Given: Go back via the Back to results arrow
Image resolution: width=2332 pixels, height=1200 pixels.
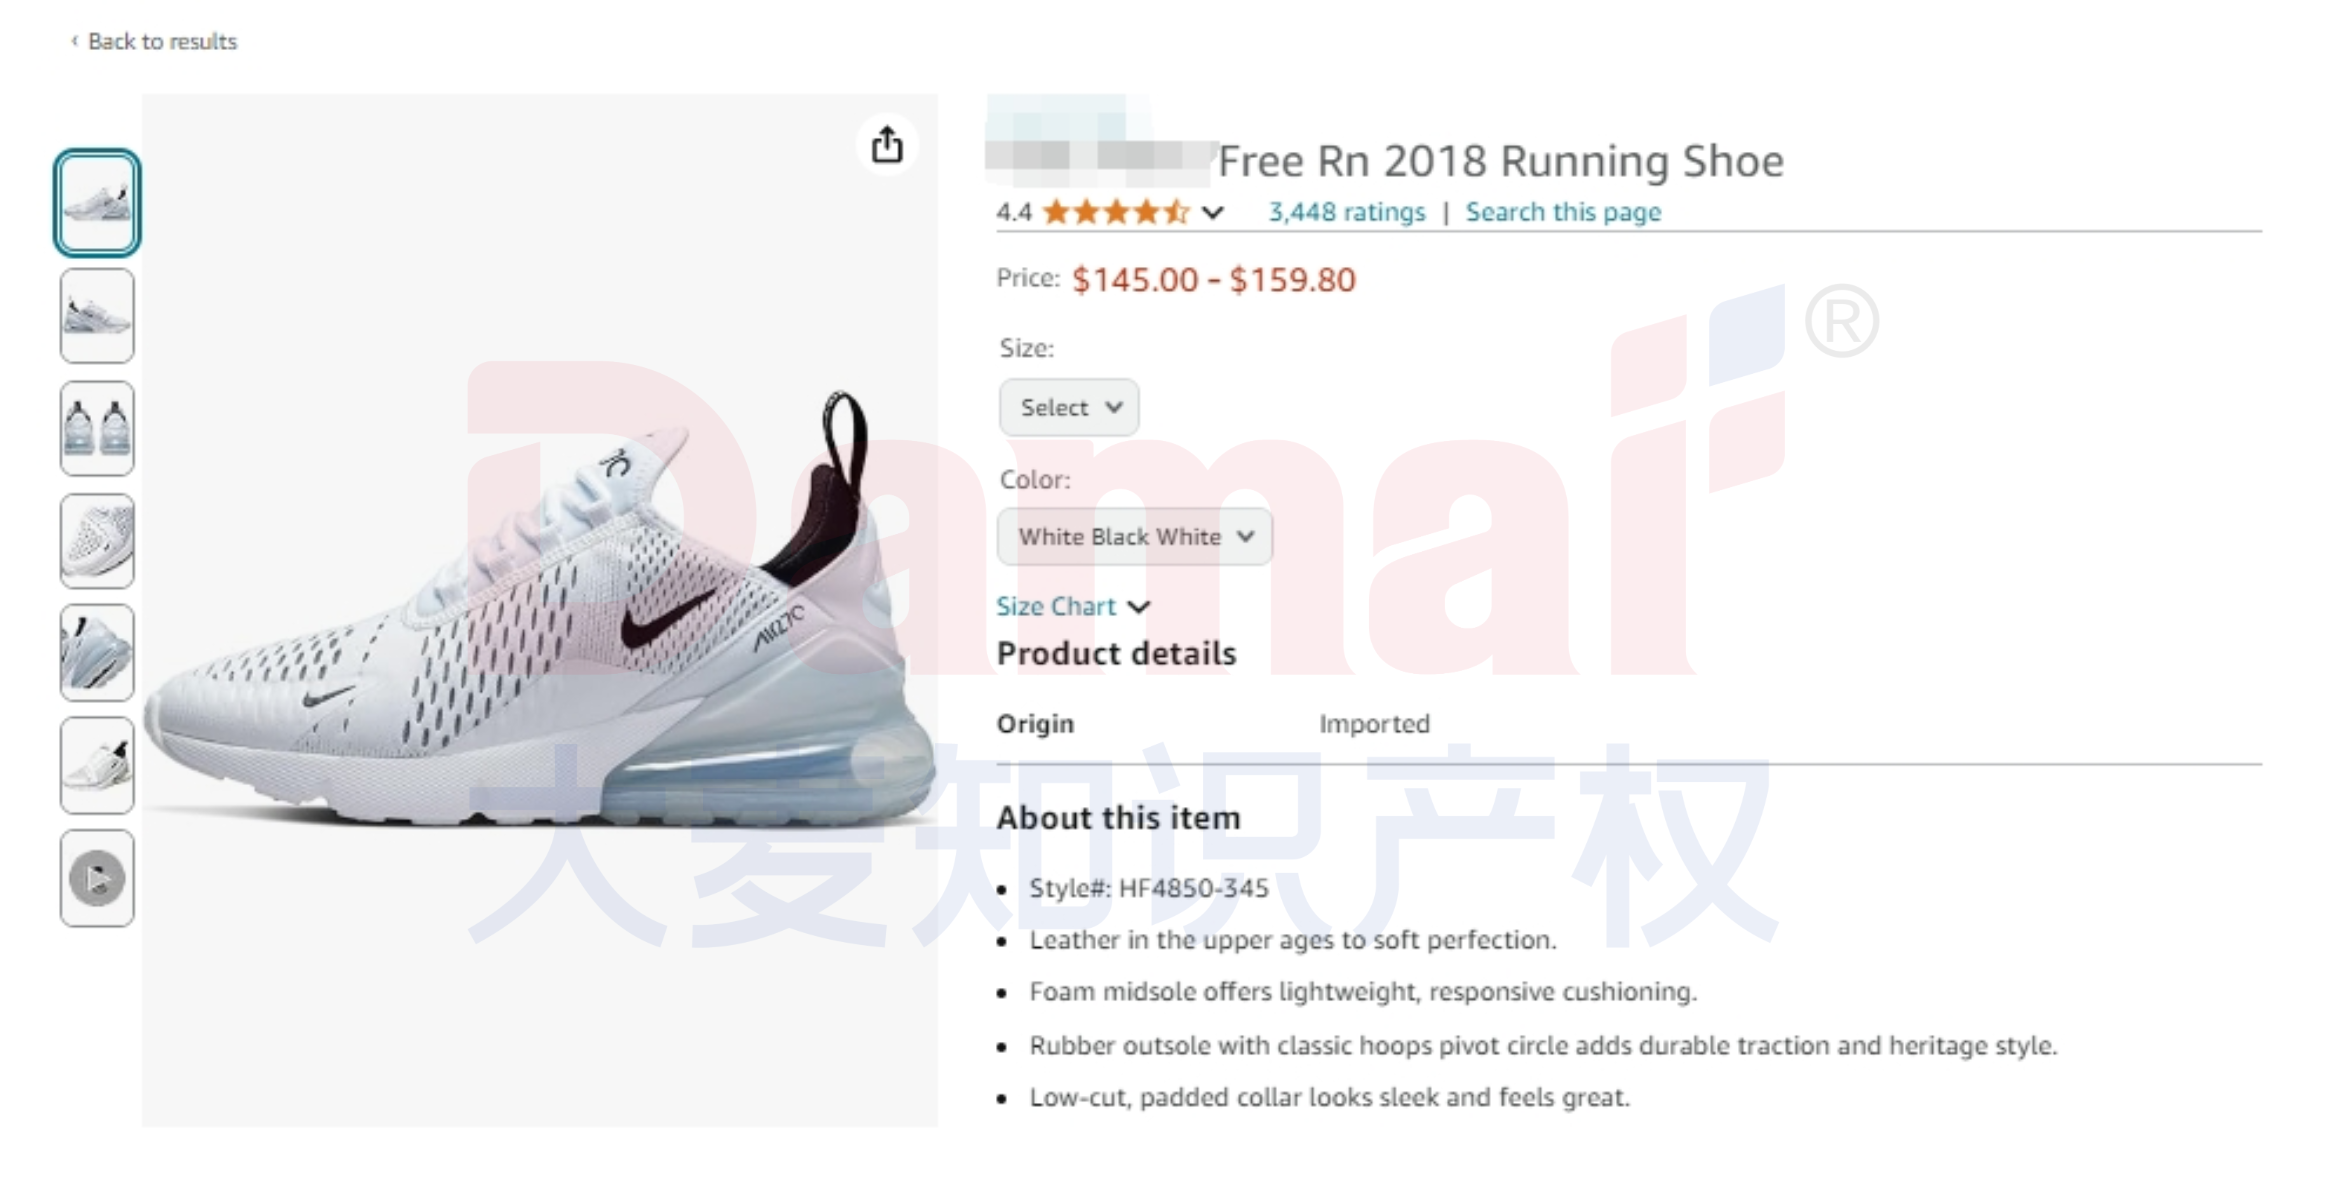Looking at the screenshot, I should coord(74,41).
